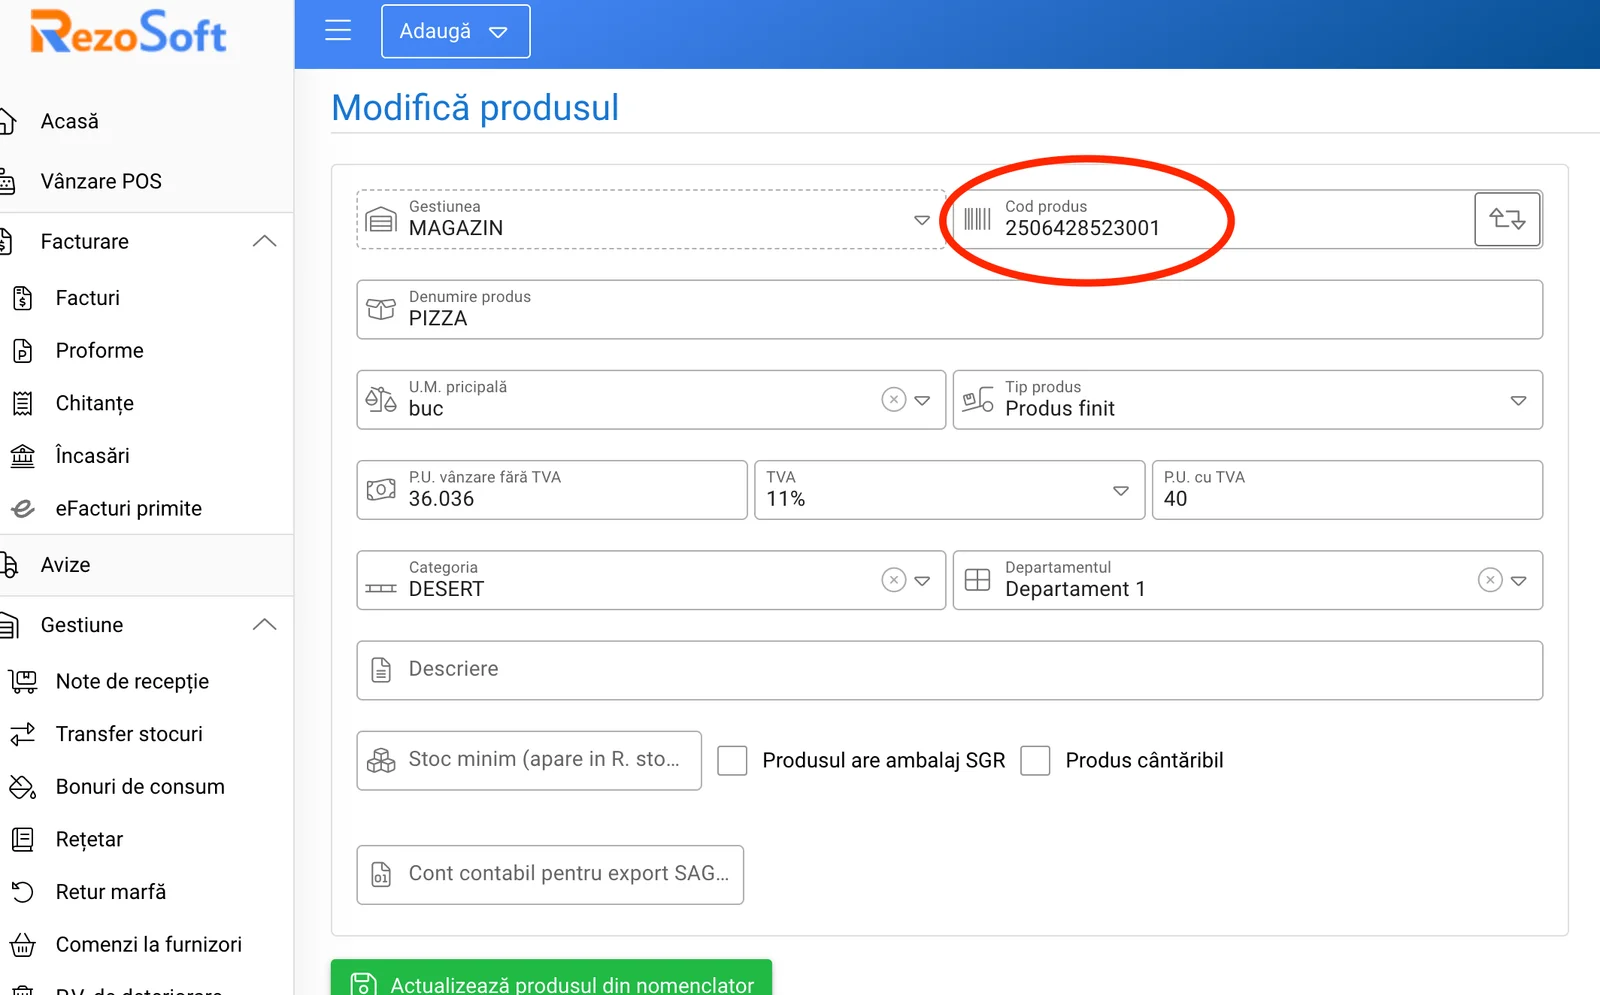The height and width of the screenshot is (995, 1600).
Task: Collapse the Gestiune menu section
Action: (x=264, y=624)
